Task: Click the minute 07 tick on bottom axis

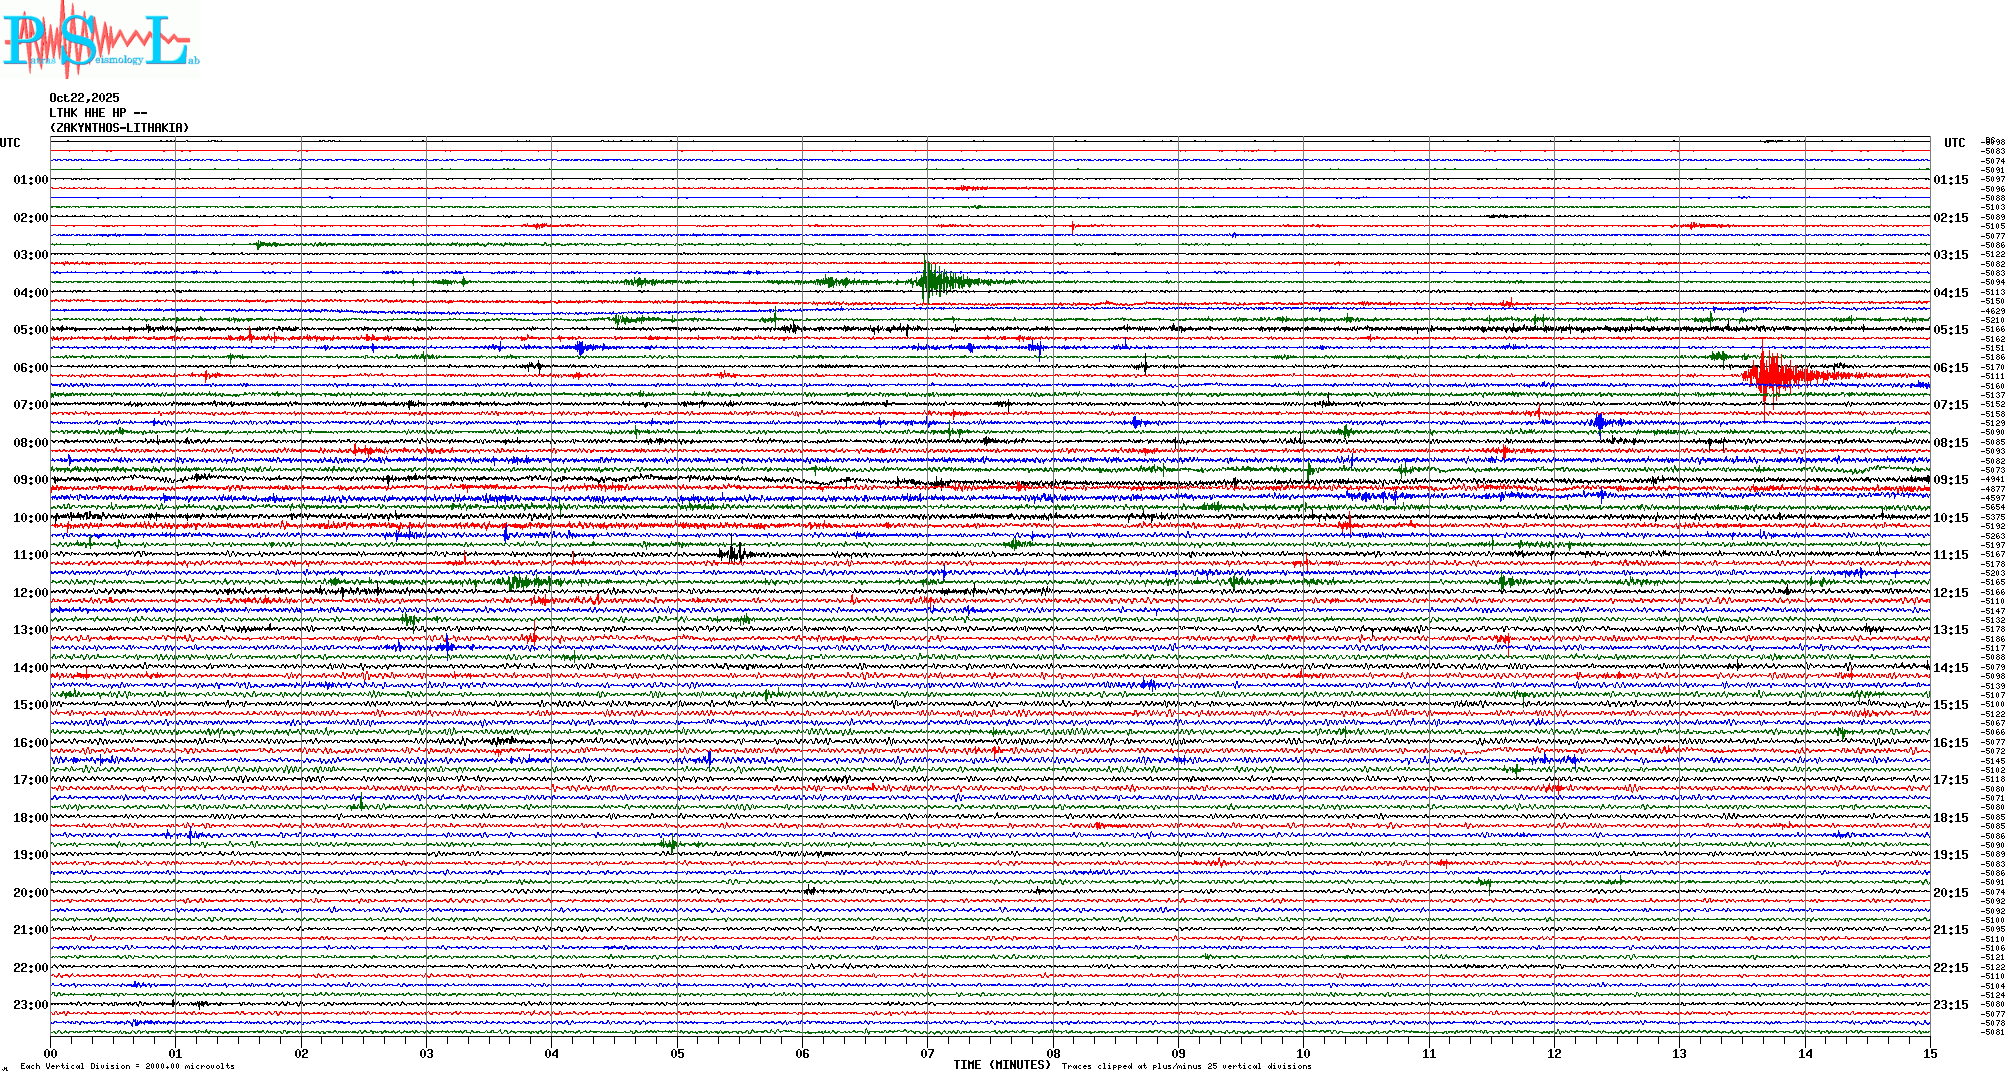Action: (x=927, y=1053)
